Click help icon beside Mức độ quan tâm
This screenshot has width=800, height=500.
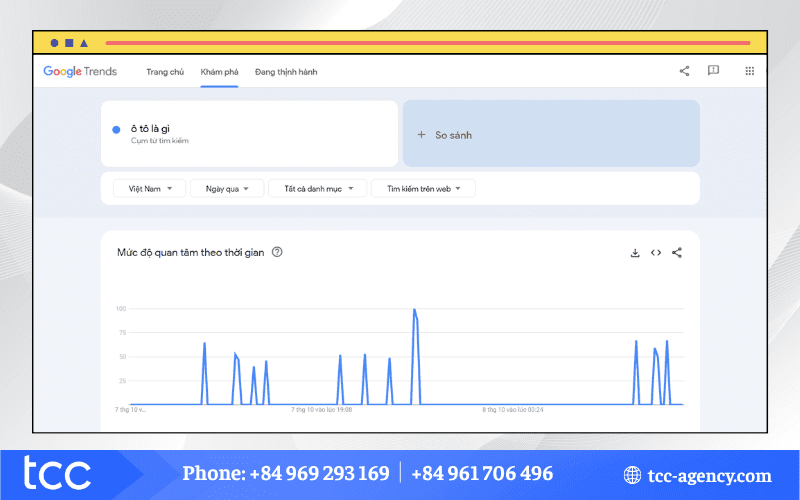(x=277, y=252)
